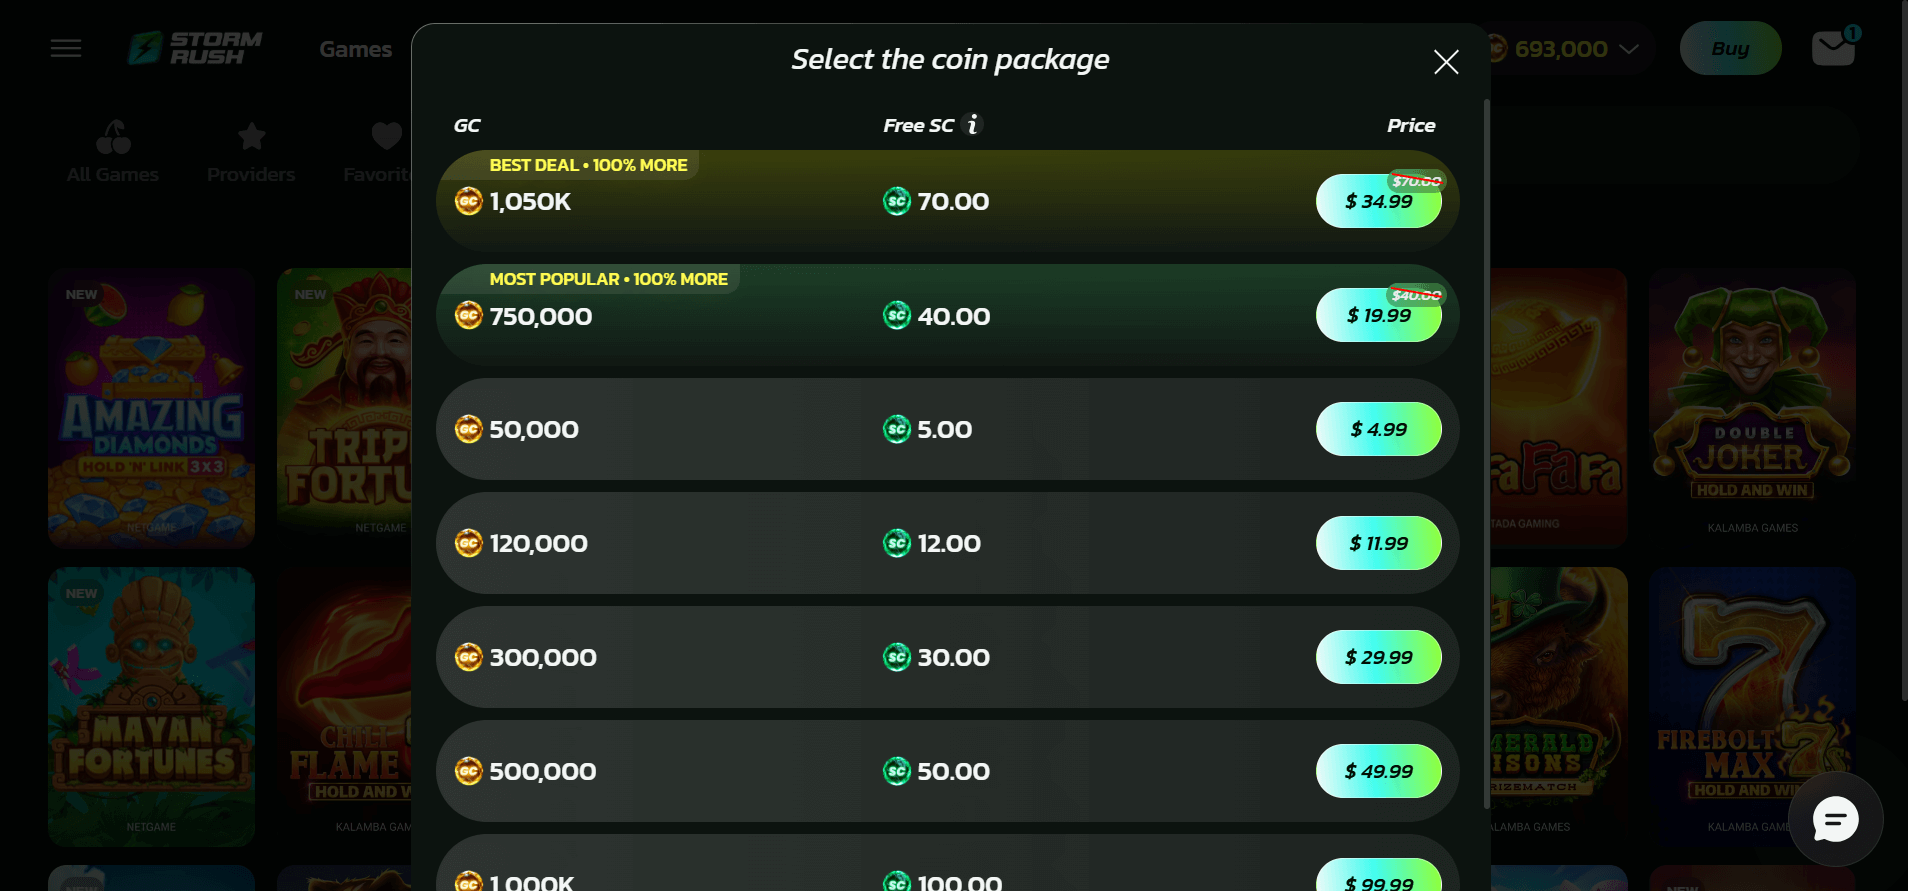Click the Free SC info icon

pyautogui.click(x=972, y=125)
